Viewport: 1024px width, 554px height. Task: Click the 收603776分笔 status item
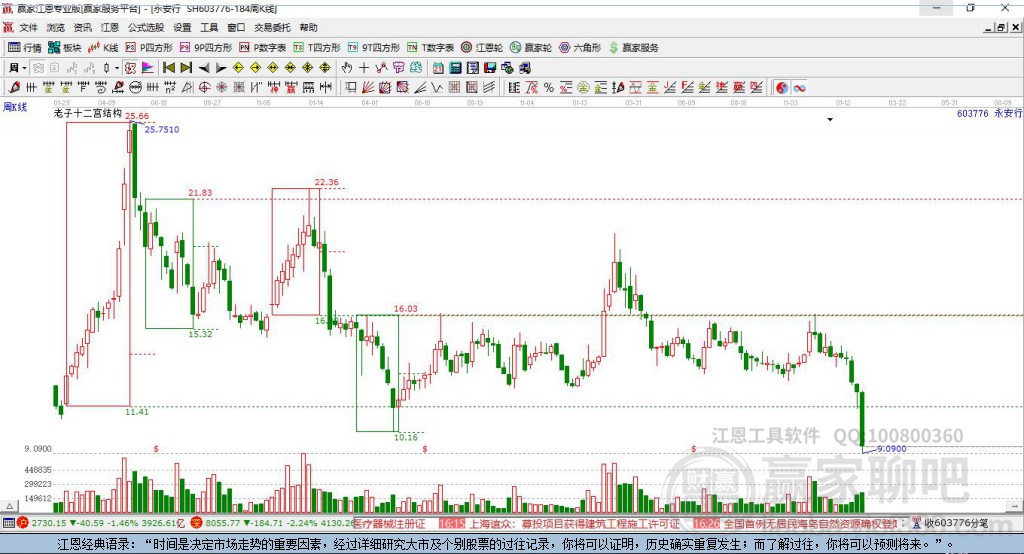950,523
